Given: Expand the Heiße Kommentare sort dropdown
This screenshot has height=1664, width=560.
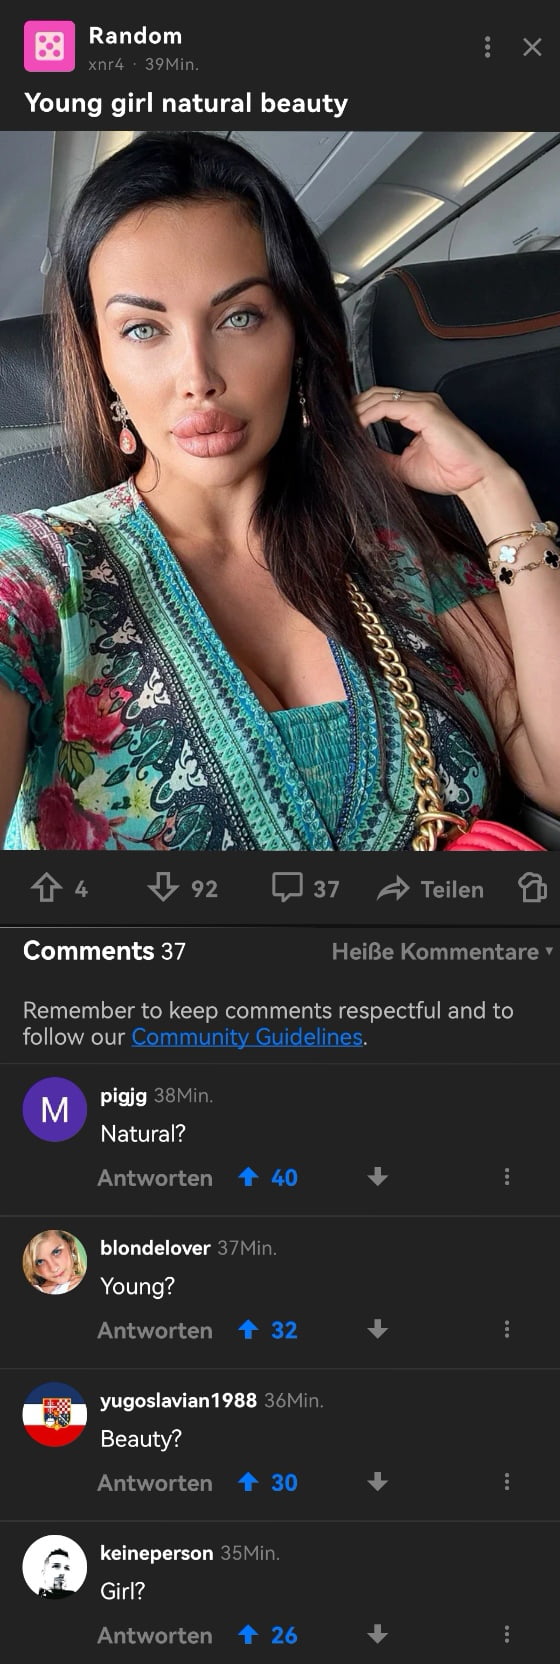Looking at the screenshot, I should point(442,951).
